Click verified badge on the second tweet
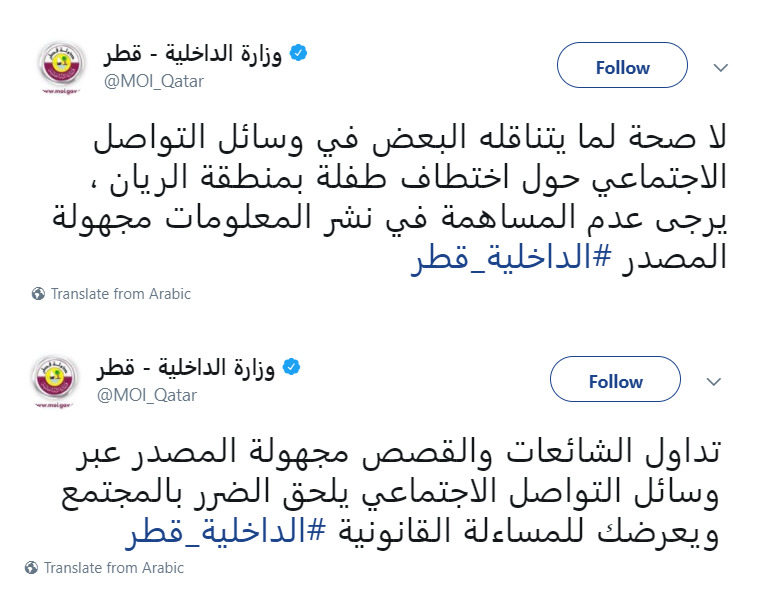 [291, 368]
